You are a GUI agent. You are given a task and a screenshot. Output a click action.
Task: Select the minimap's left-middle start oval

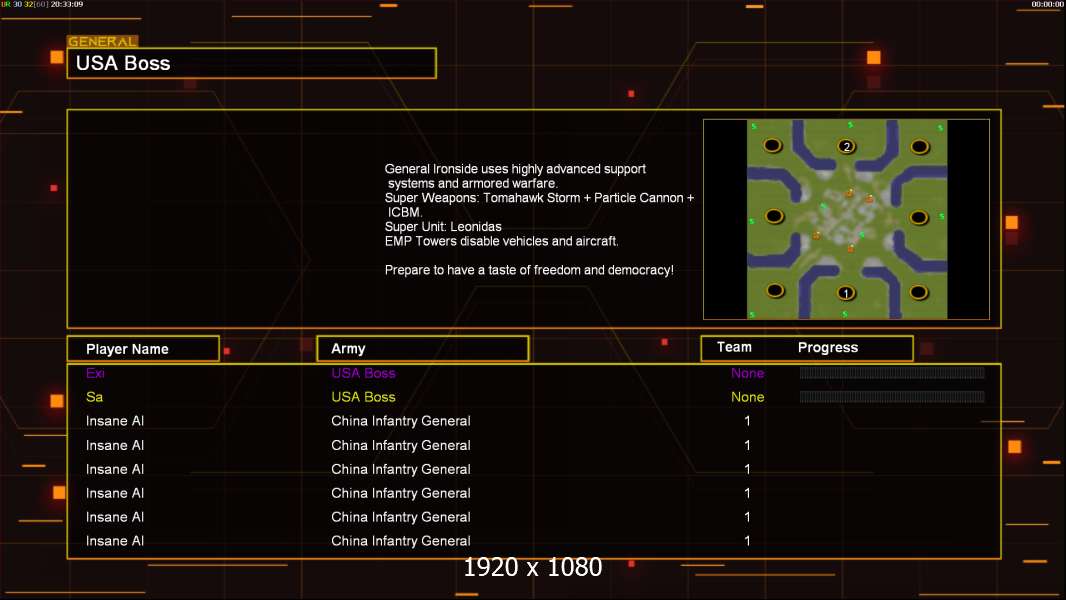774,217
